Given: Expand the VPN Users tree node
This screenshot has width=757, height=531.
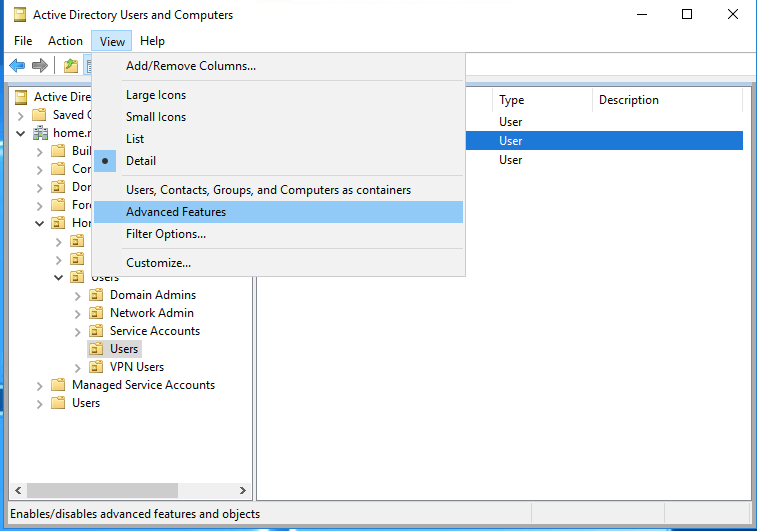Looking at the screenshot, I should click(78, 367).
